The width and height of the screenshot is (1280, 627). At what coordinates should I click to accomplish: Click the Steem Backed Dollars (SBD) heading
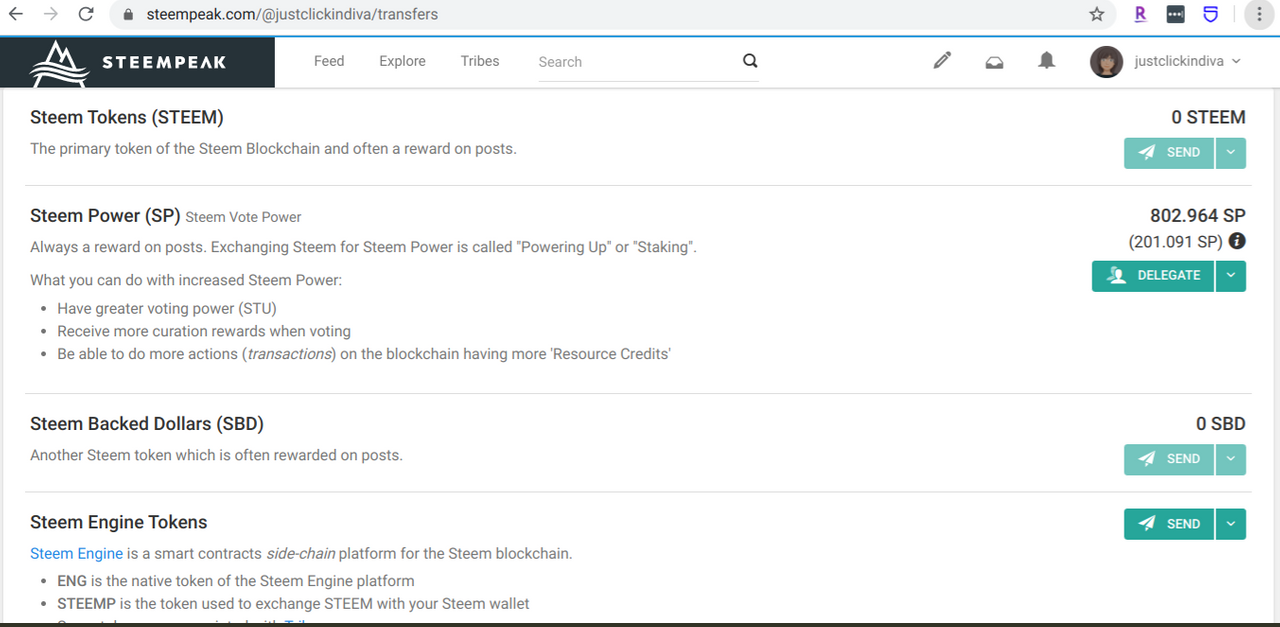[x=147, y=424]
